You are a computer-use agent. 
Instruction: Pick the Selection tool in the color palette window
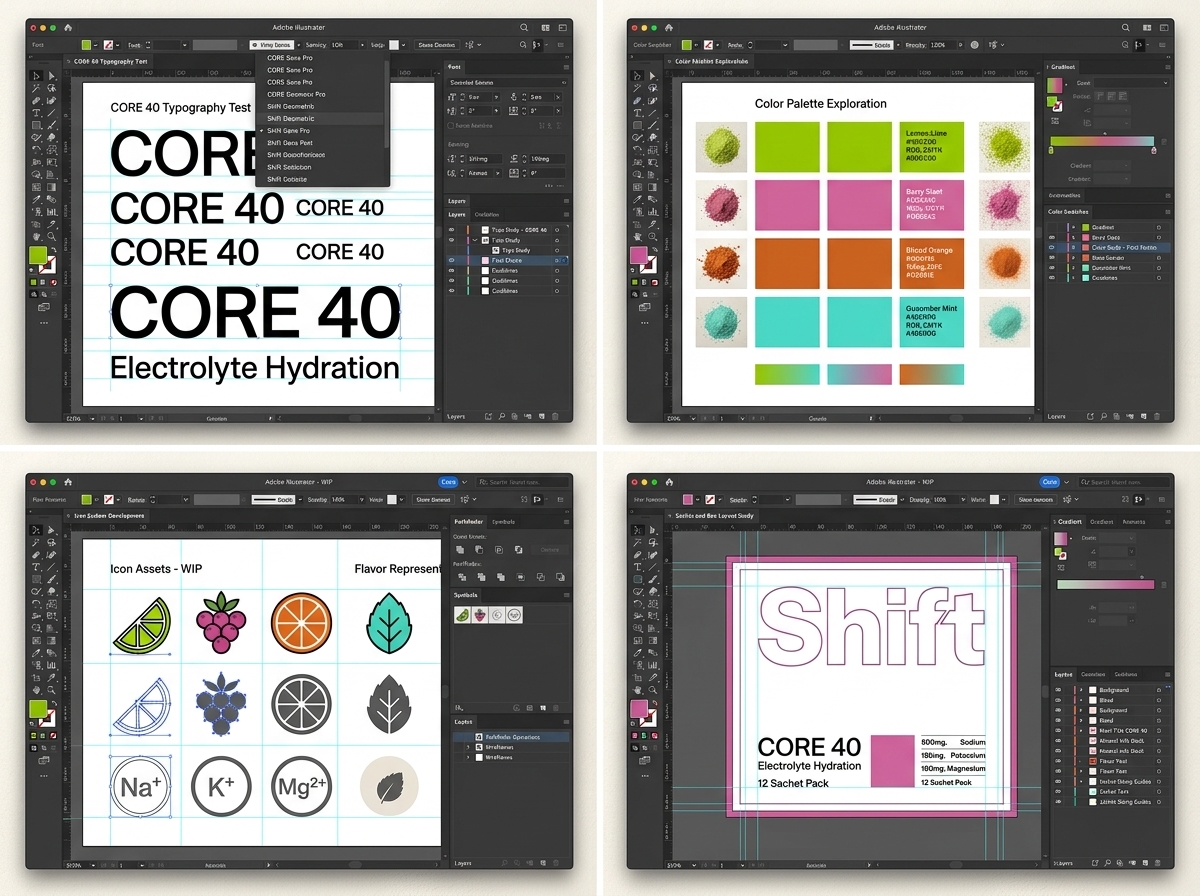point(639,76)
